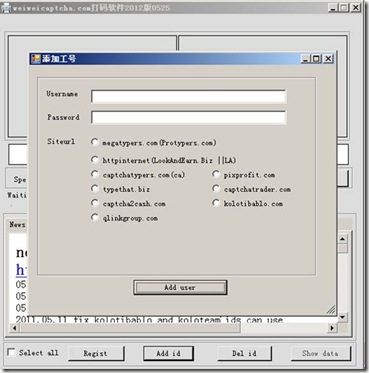Select qlinkgroup.com radio option
Viewport: 369px width, 373px height.
95,218
